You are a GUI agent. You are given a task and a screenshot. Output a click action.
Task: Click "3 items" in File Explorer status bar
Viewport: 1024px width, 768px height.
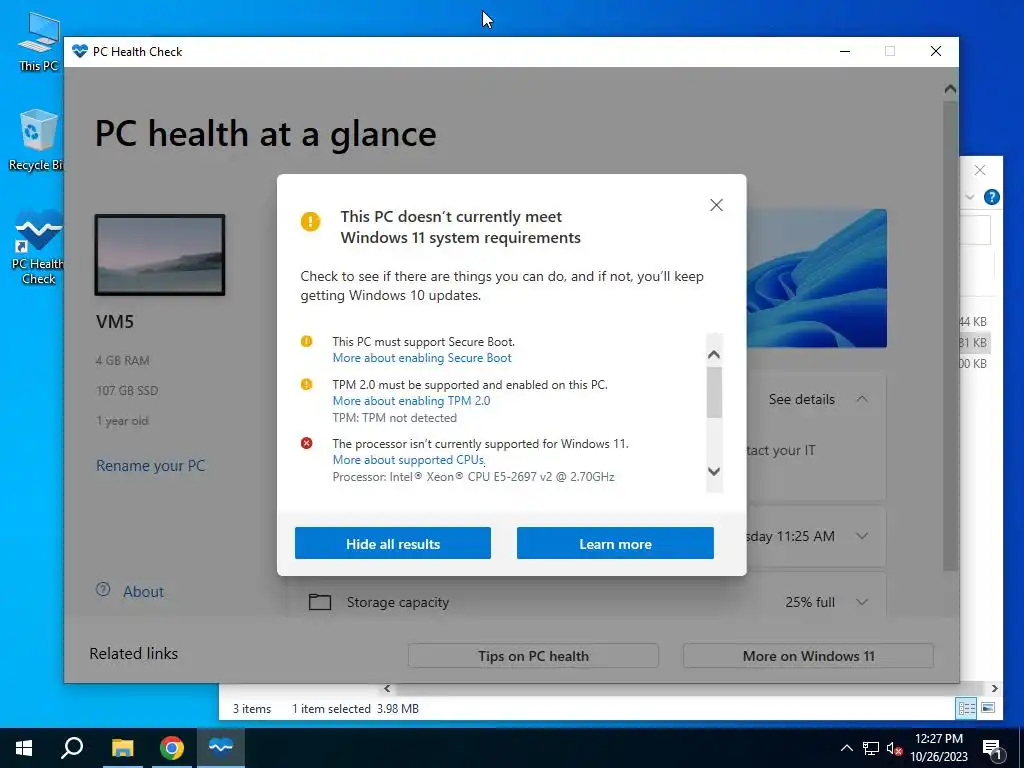(x=252, y=709)
